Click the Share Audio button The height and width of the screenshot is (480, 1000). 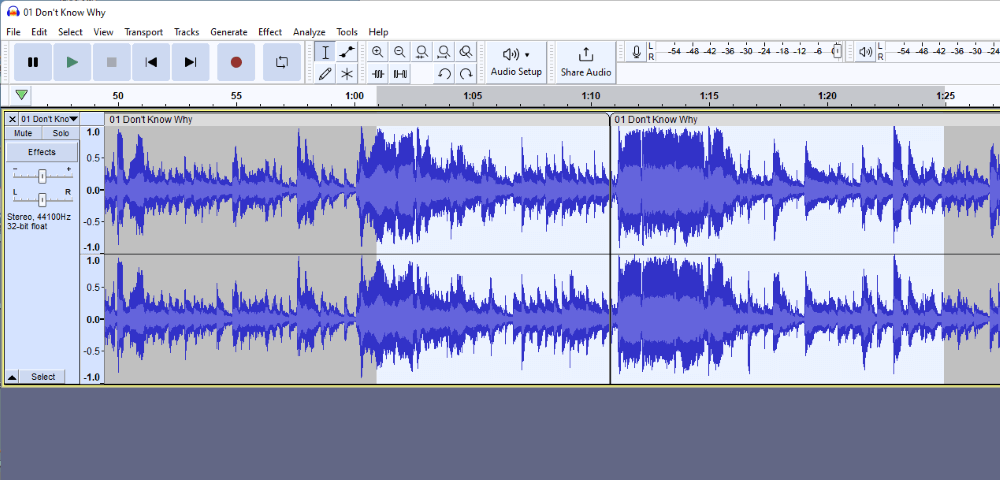pyautogui.click(x=585, y=62)
